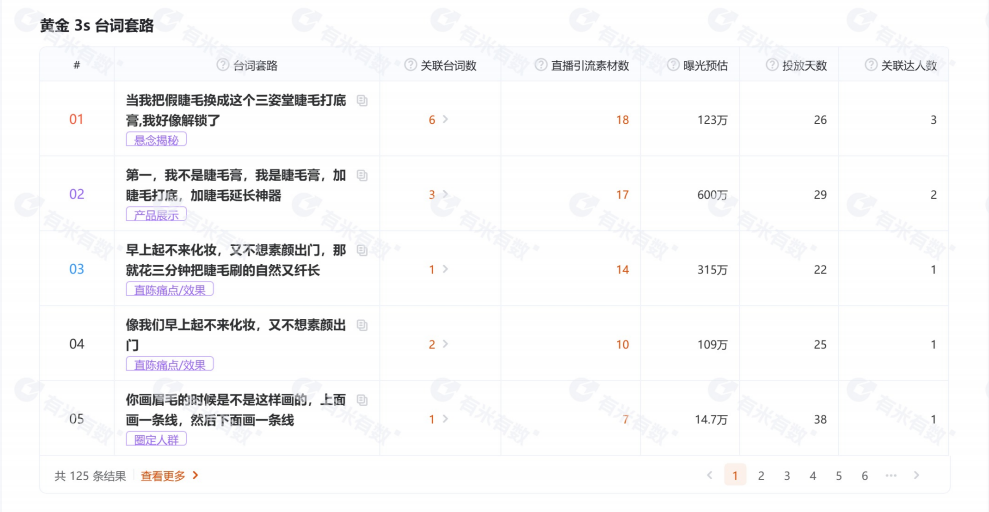Screen dimensions: 989x512
Task: Click help icon beside 投放天数 header
Action: click(x=772, y=65)
